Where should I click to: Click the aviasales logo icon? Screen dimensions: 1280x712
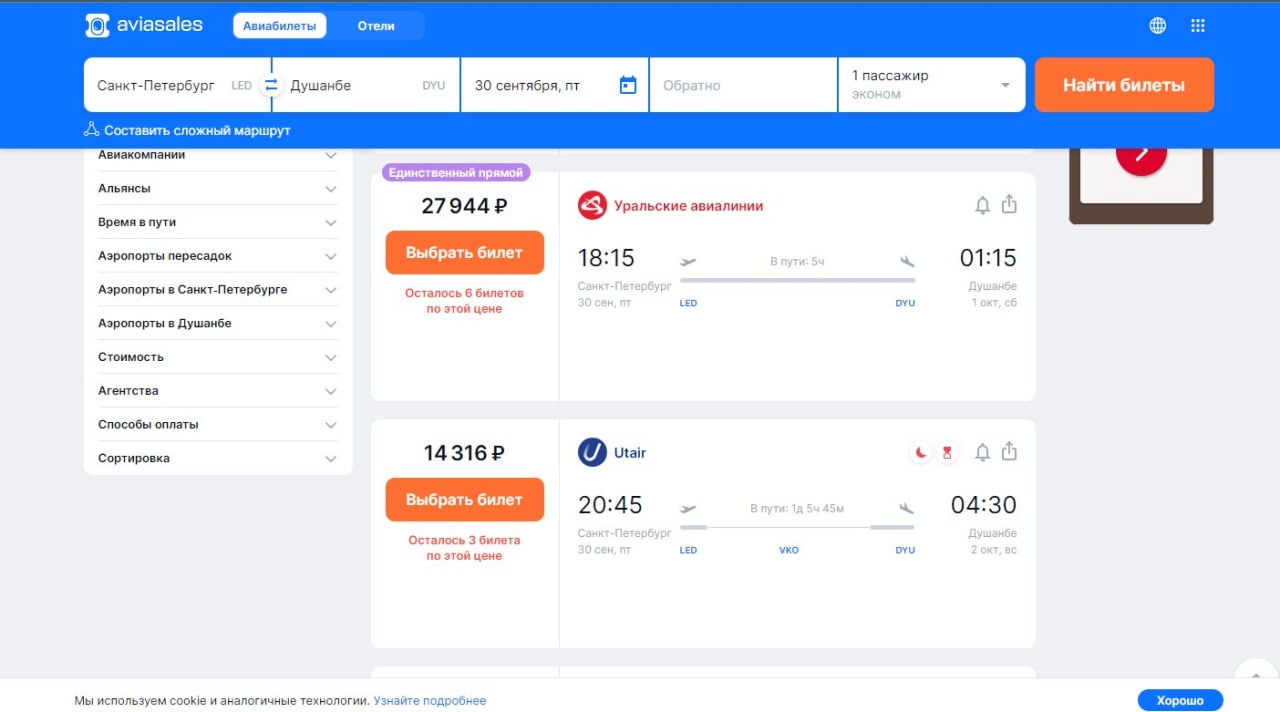point(97,26)
